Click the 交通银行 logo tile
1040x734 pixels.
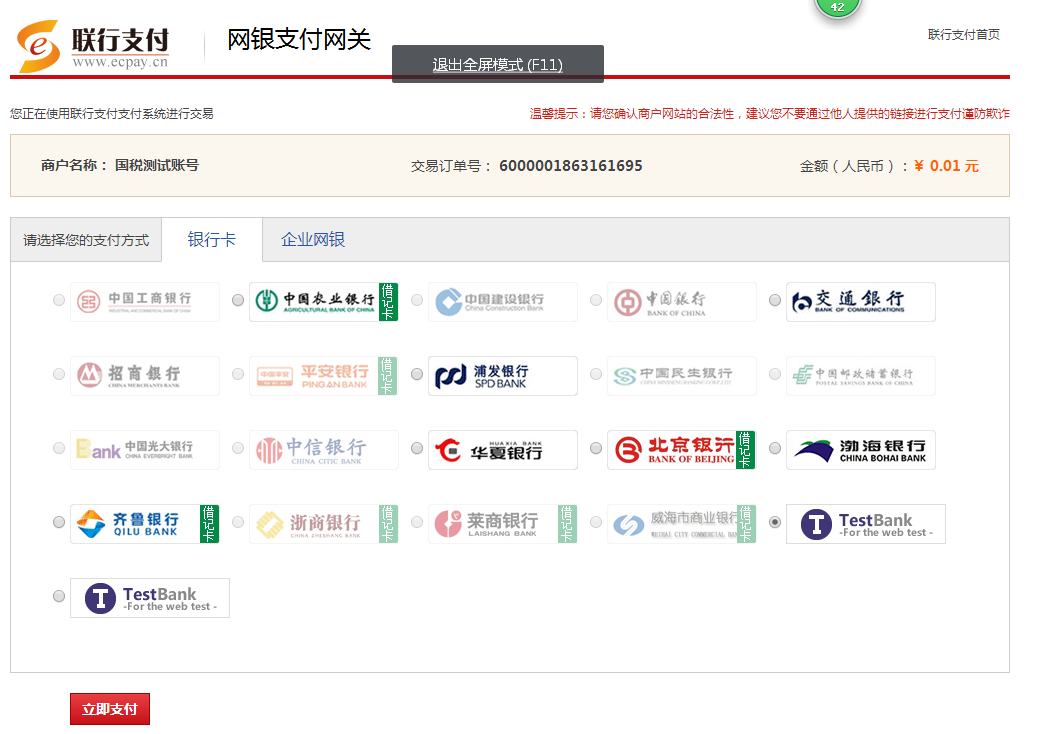[861, 302]
